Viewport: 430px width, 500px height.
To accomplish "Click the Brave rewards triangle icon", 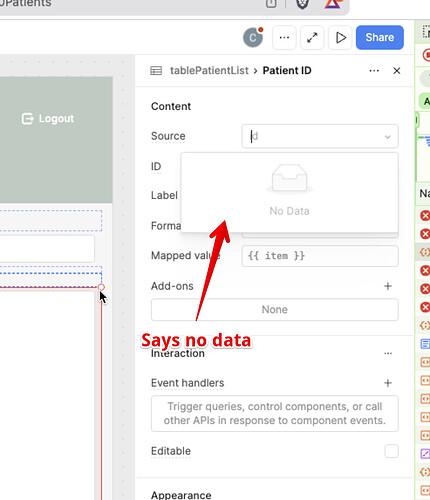I will tap(333, 4).
